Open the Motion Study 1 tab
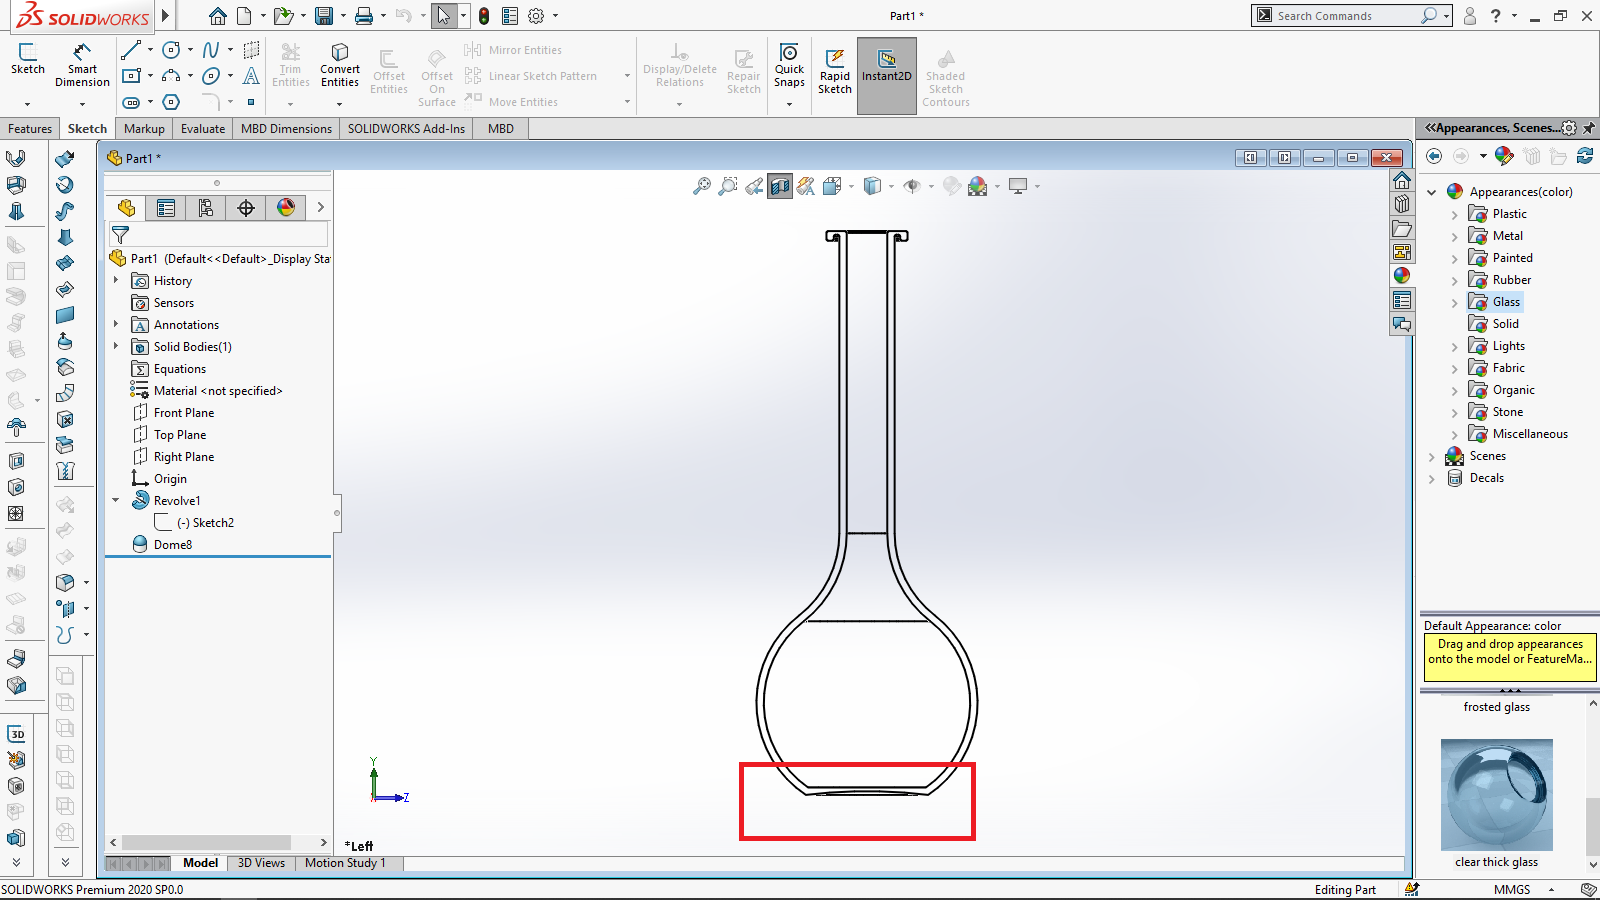 [345, 863]
